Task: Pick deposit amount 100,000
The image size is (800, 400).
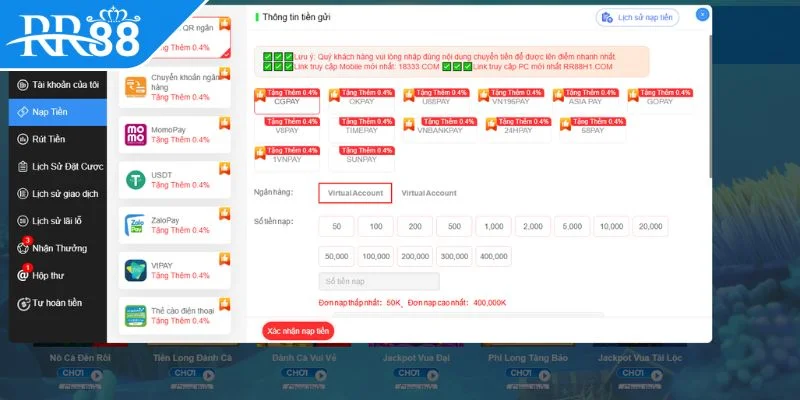Action: click(x=376, y=257)
